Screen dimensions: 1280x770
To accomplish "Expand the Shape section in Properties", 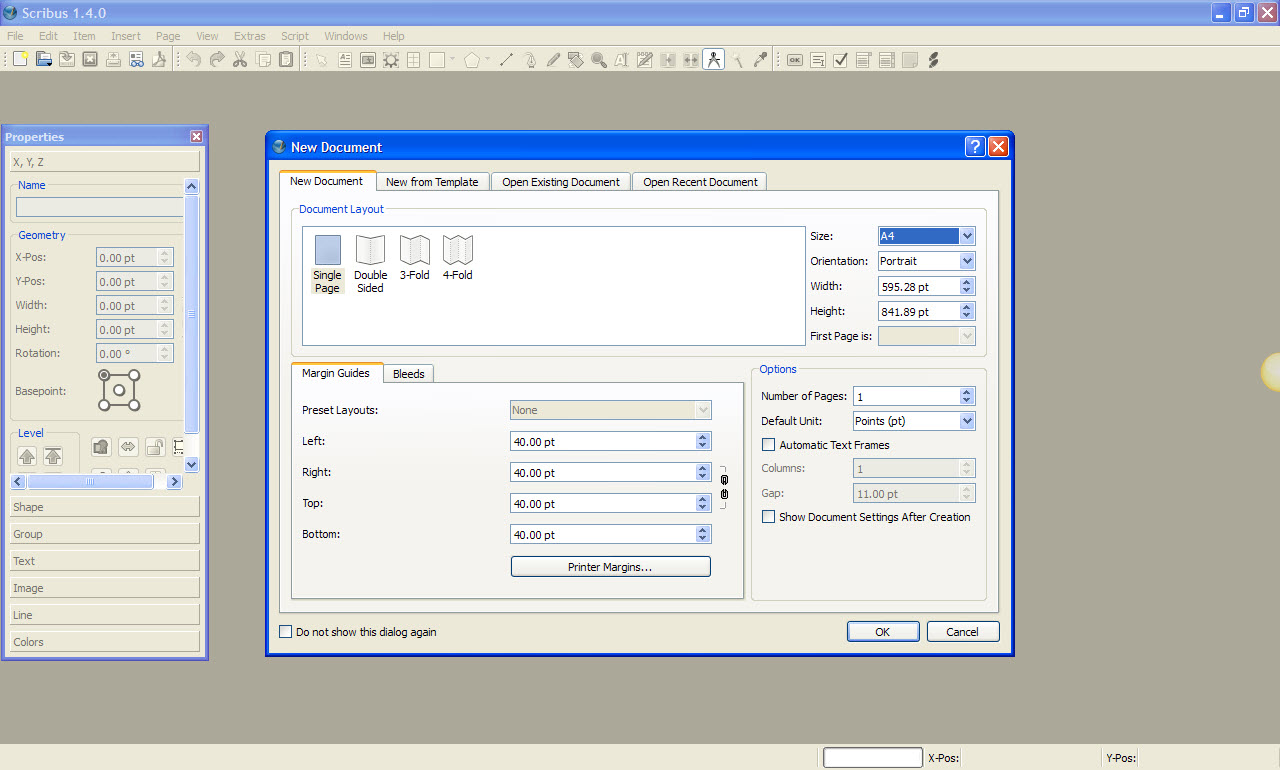I will coord(105,507).
